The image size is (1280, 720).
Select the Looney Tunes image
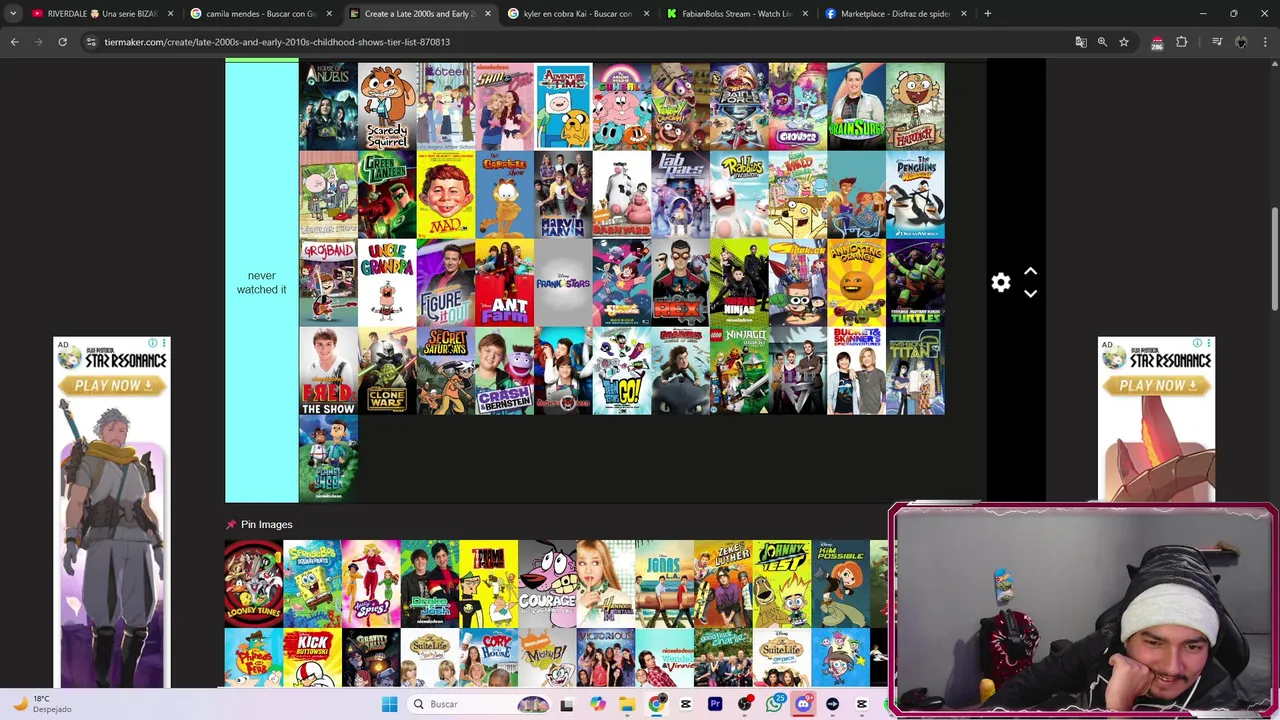[x=253, y=583]
